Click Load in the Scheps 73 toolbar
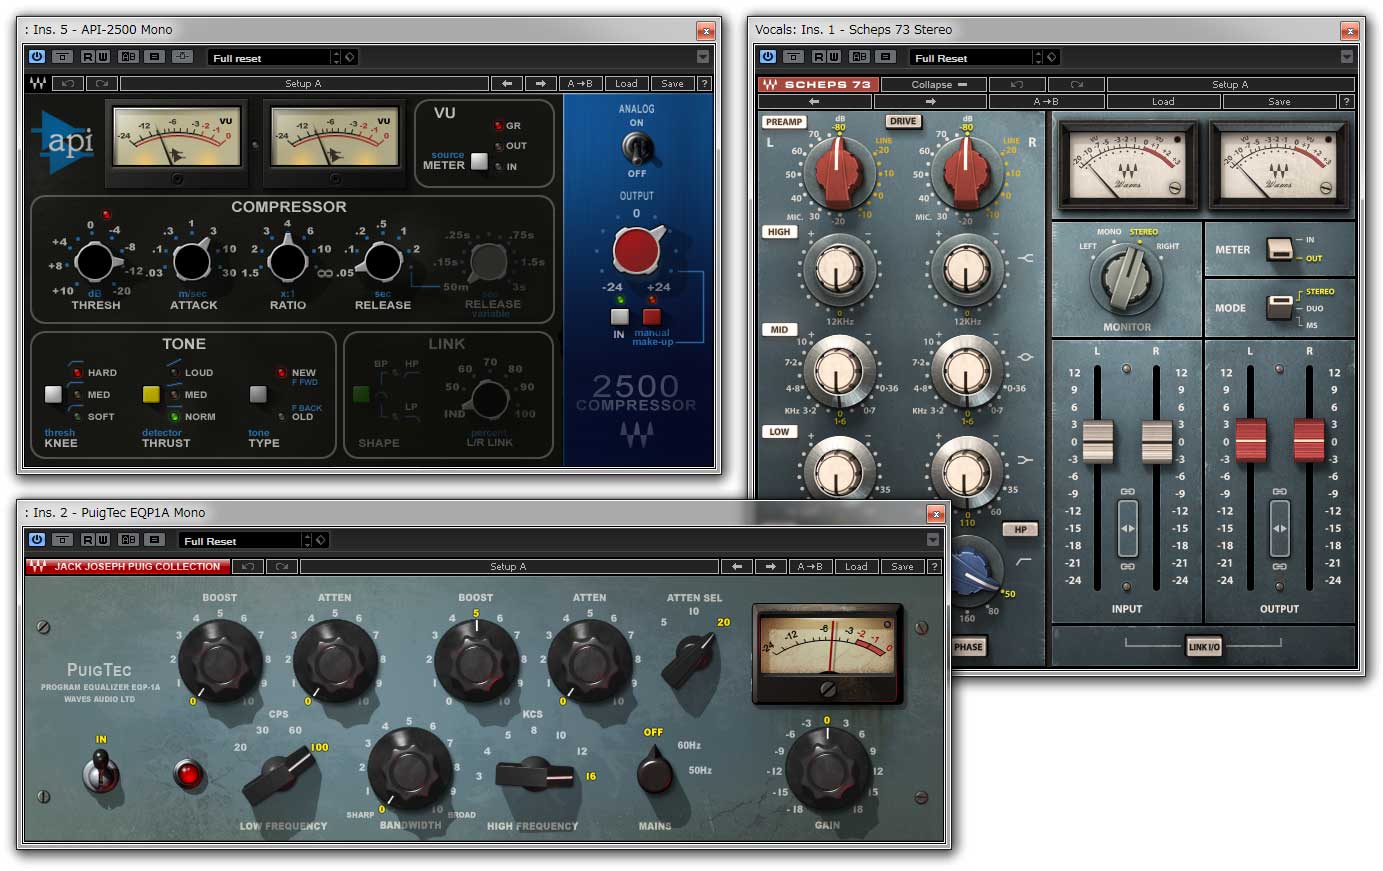The width and height of the screenshot is (1383, 871). [x=1163, y=102]
